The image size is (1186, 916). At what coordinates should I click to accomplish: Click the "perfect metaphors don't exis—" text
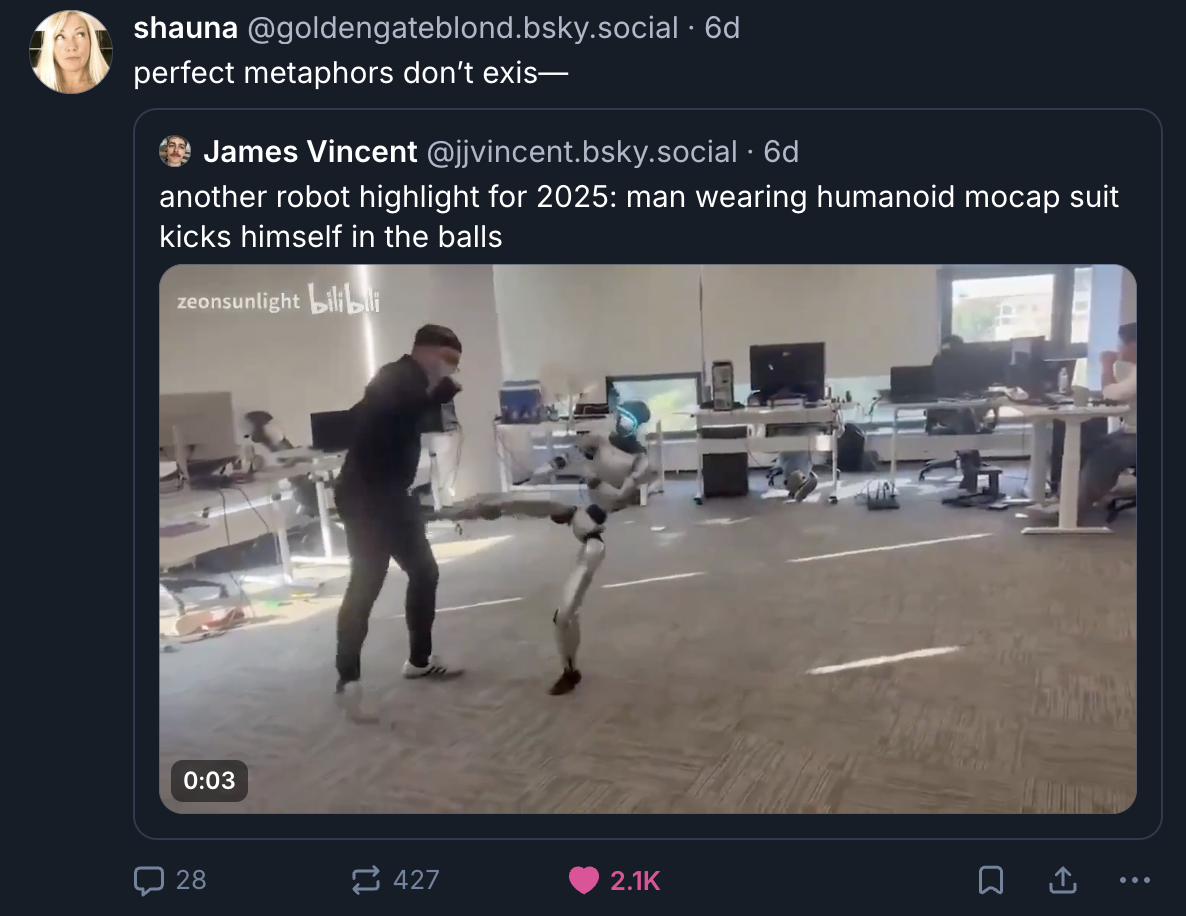point(351,74)
